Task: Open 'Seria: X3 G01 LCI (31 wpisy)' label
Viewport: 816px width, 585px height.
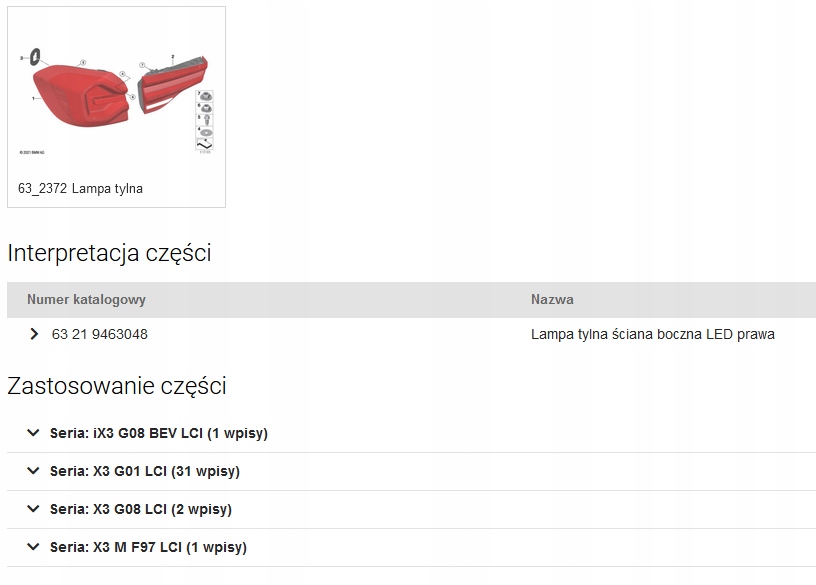Action: pos(145,471)
